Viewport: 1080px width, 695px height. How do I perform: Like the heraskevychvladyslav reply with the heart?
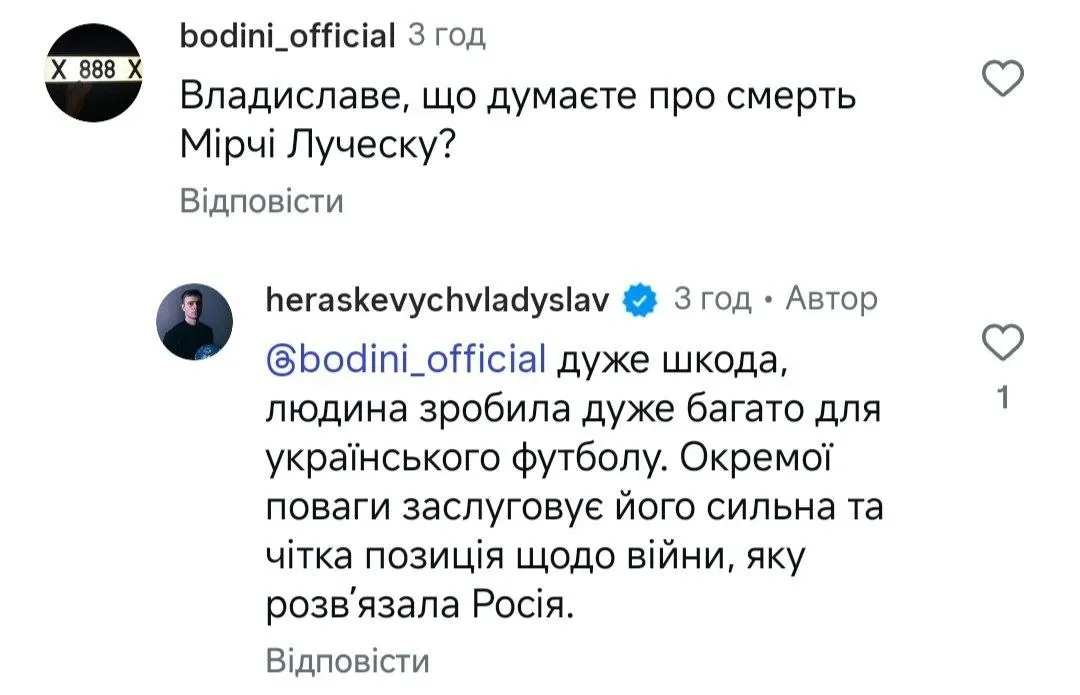tap(1004, 345)
